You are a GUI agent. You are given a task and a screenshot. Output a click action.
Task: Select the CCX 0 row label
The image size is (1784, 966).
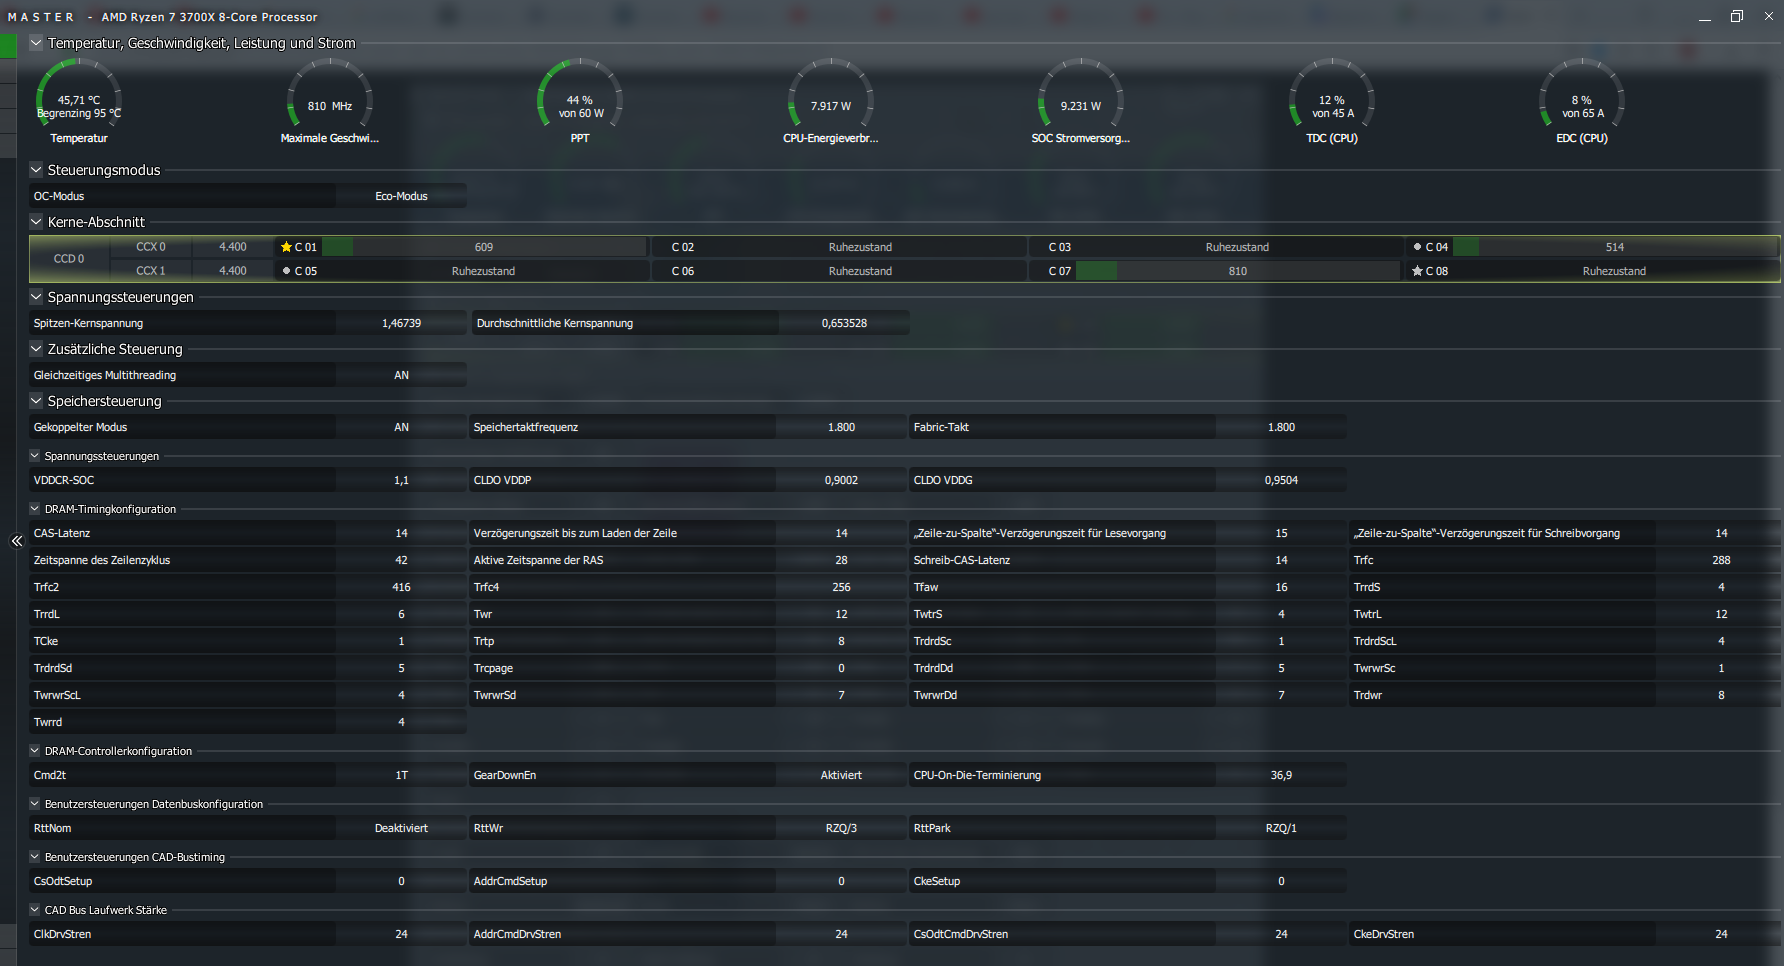coord(151,247)
